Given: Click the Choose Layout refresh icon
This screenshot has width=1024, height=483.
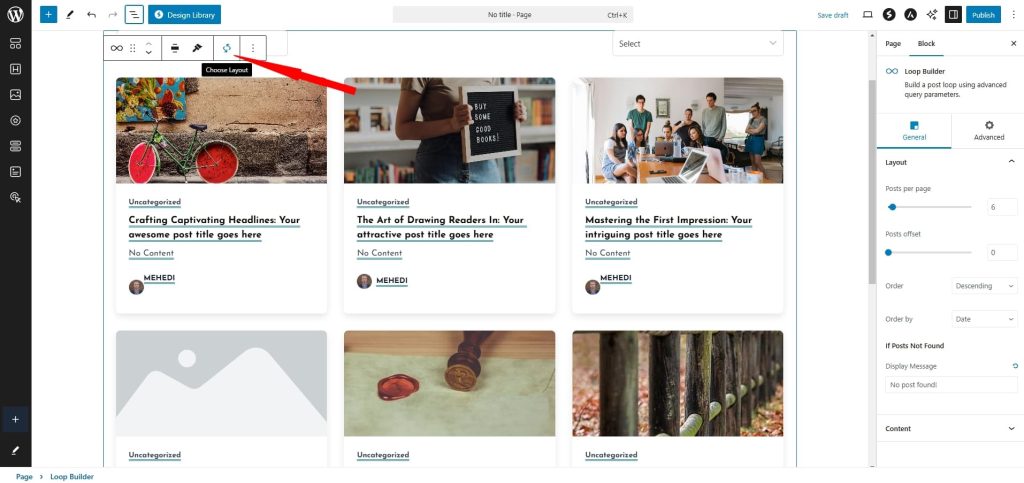Looking at the screenshot, I should click(227, 48).
